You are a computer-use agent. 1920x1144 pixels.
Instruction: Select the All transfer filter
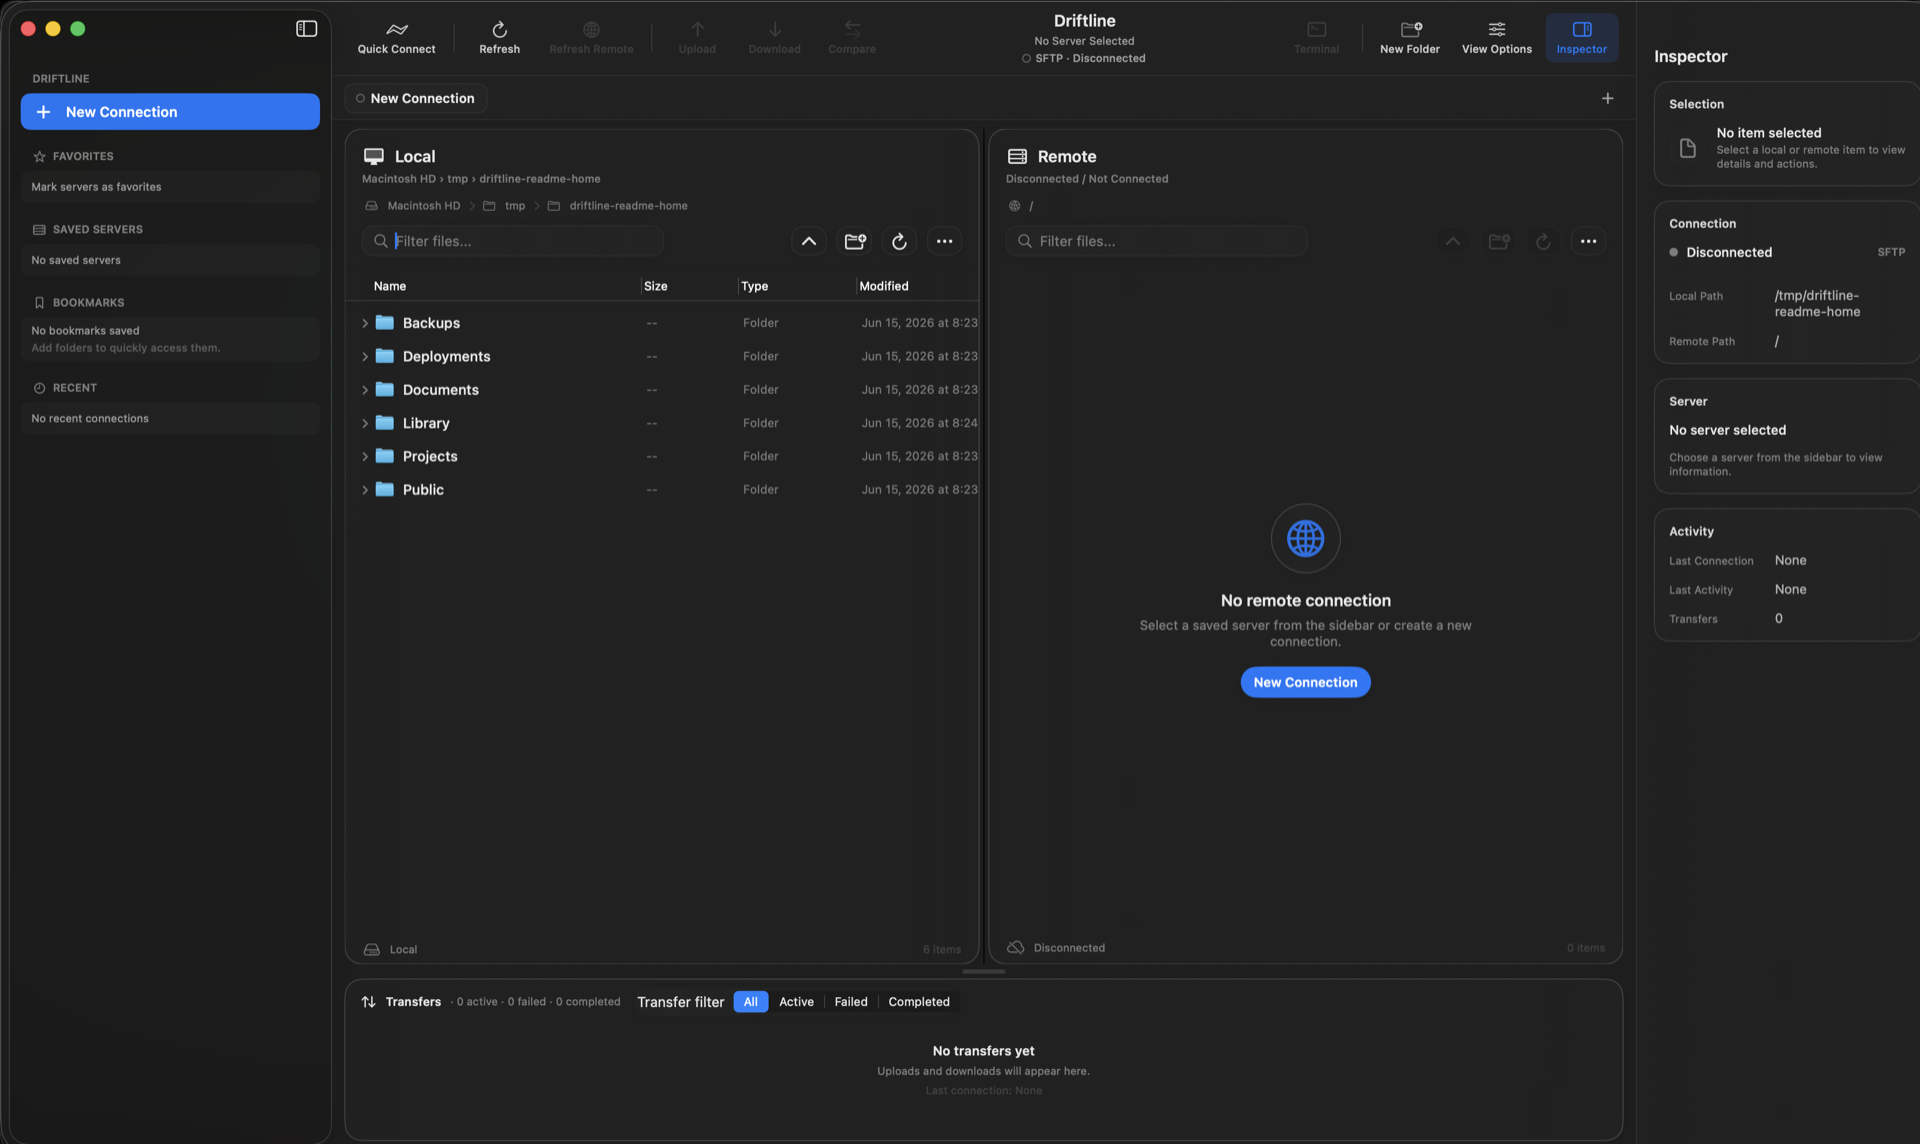tap(750, 1002)
